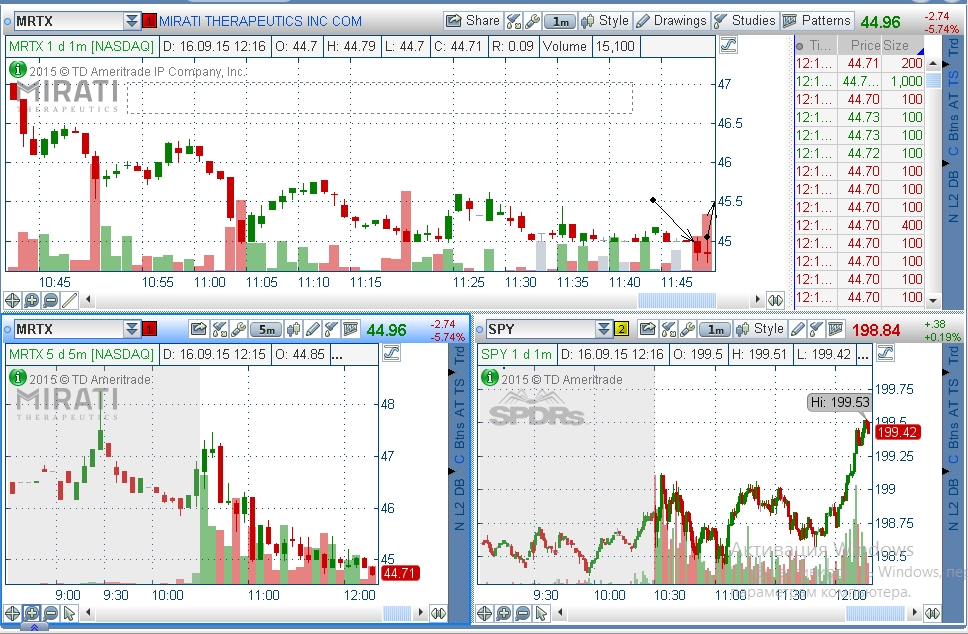Select the drawing line tool under top chart

tap(69, 301)
